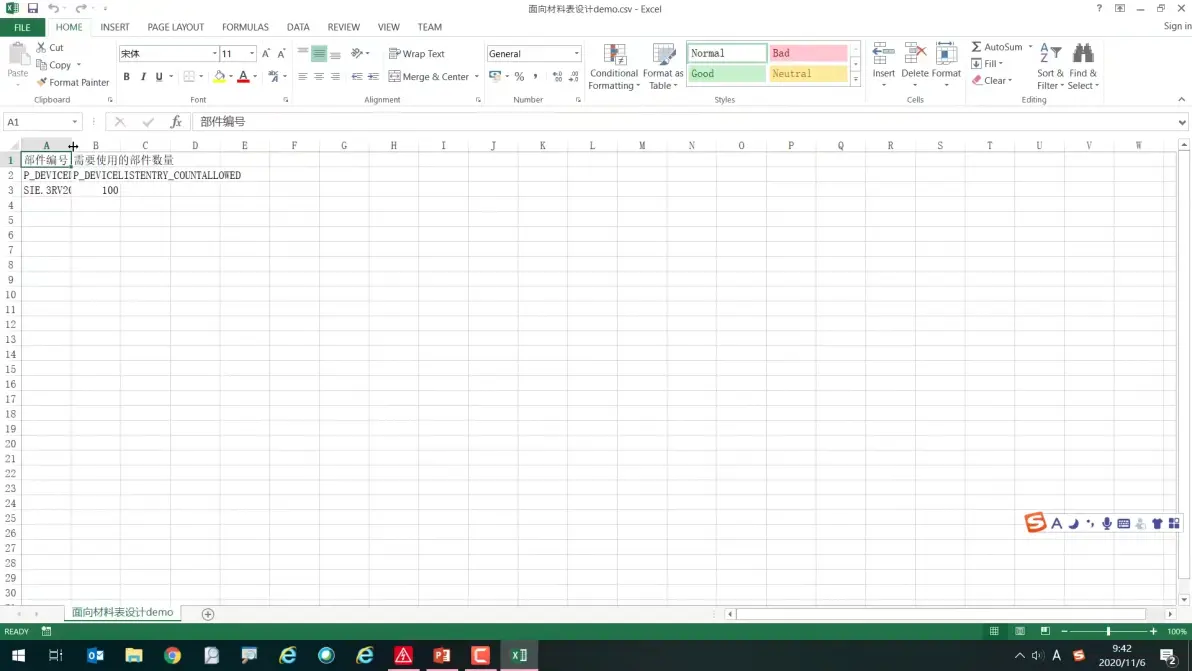This screenshot has height=671, width=1192.
Task: Toggle Underline formatting
Action: [159, 77]
